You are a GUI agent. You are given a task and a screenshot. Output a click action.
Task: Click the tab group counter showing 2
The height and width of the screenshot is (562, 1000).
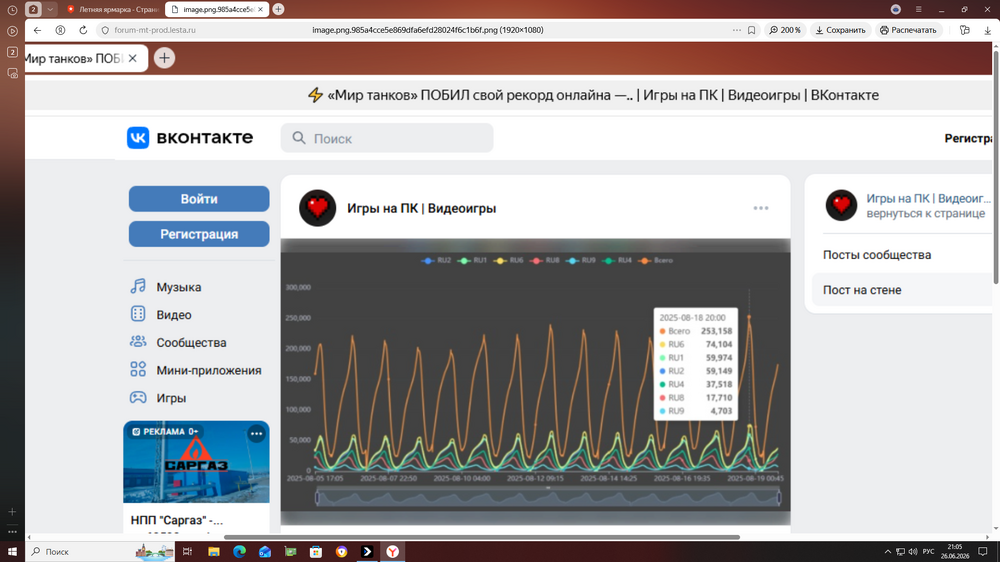point(33,10)
